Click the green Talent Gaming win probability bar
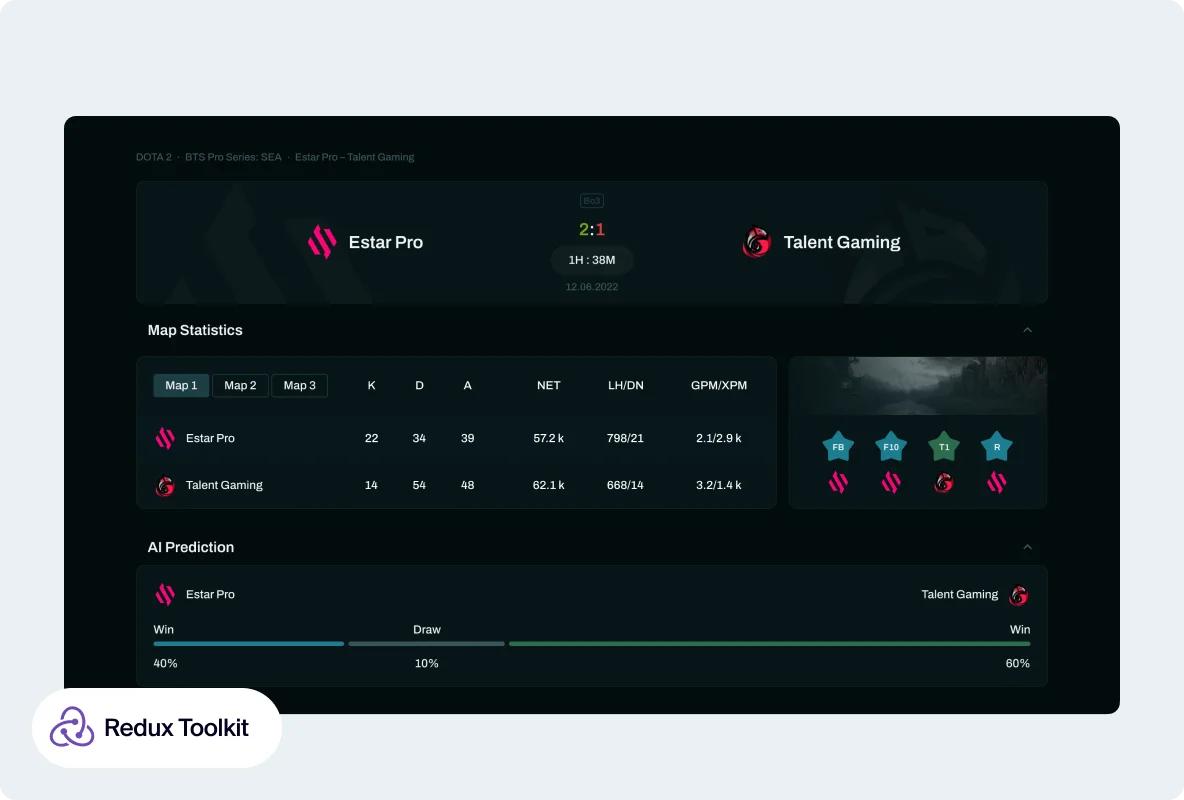Viewport: 1184px width, 800px height. [x=769, y=644]
